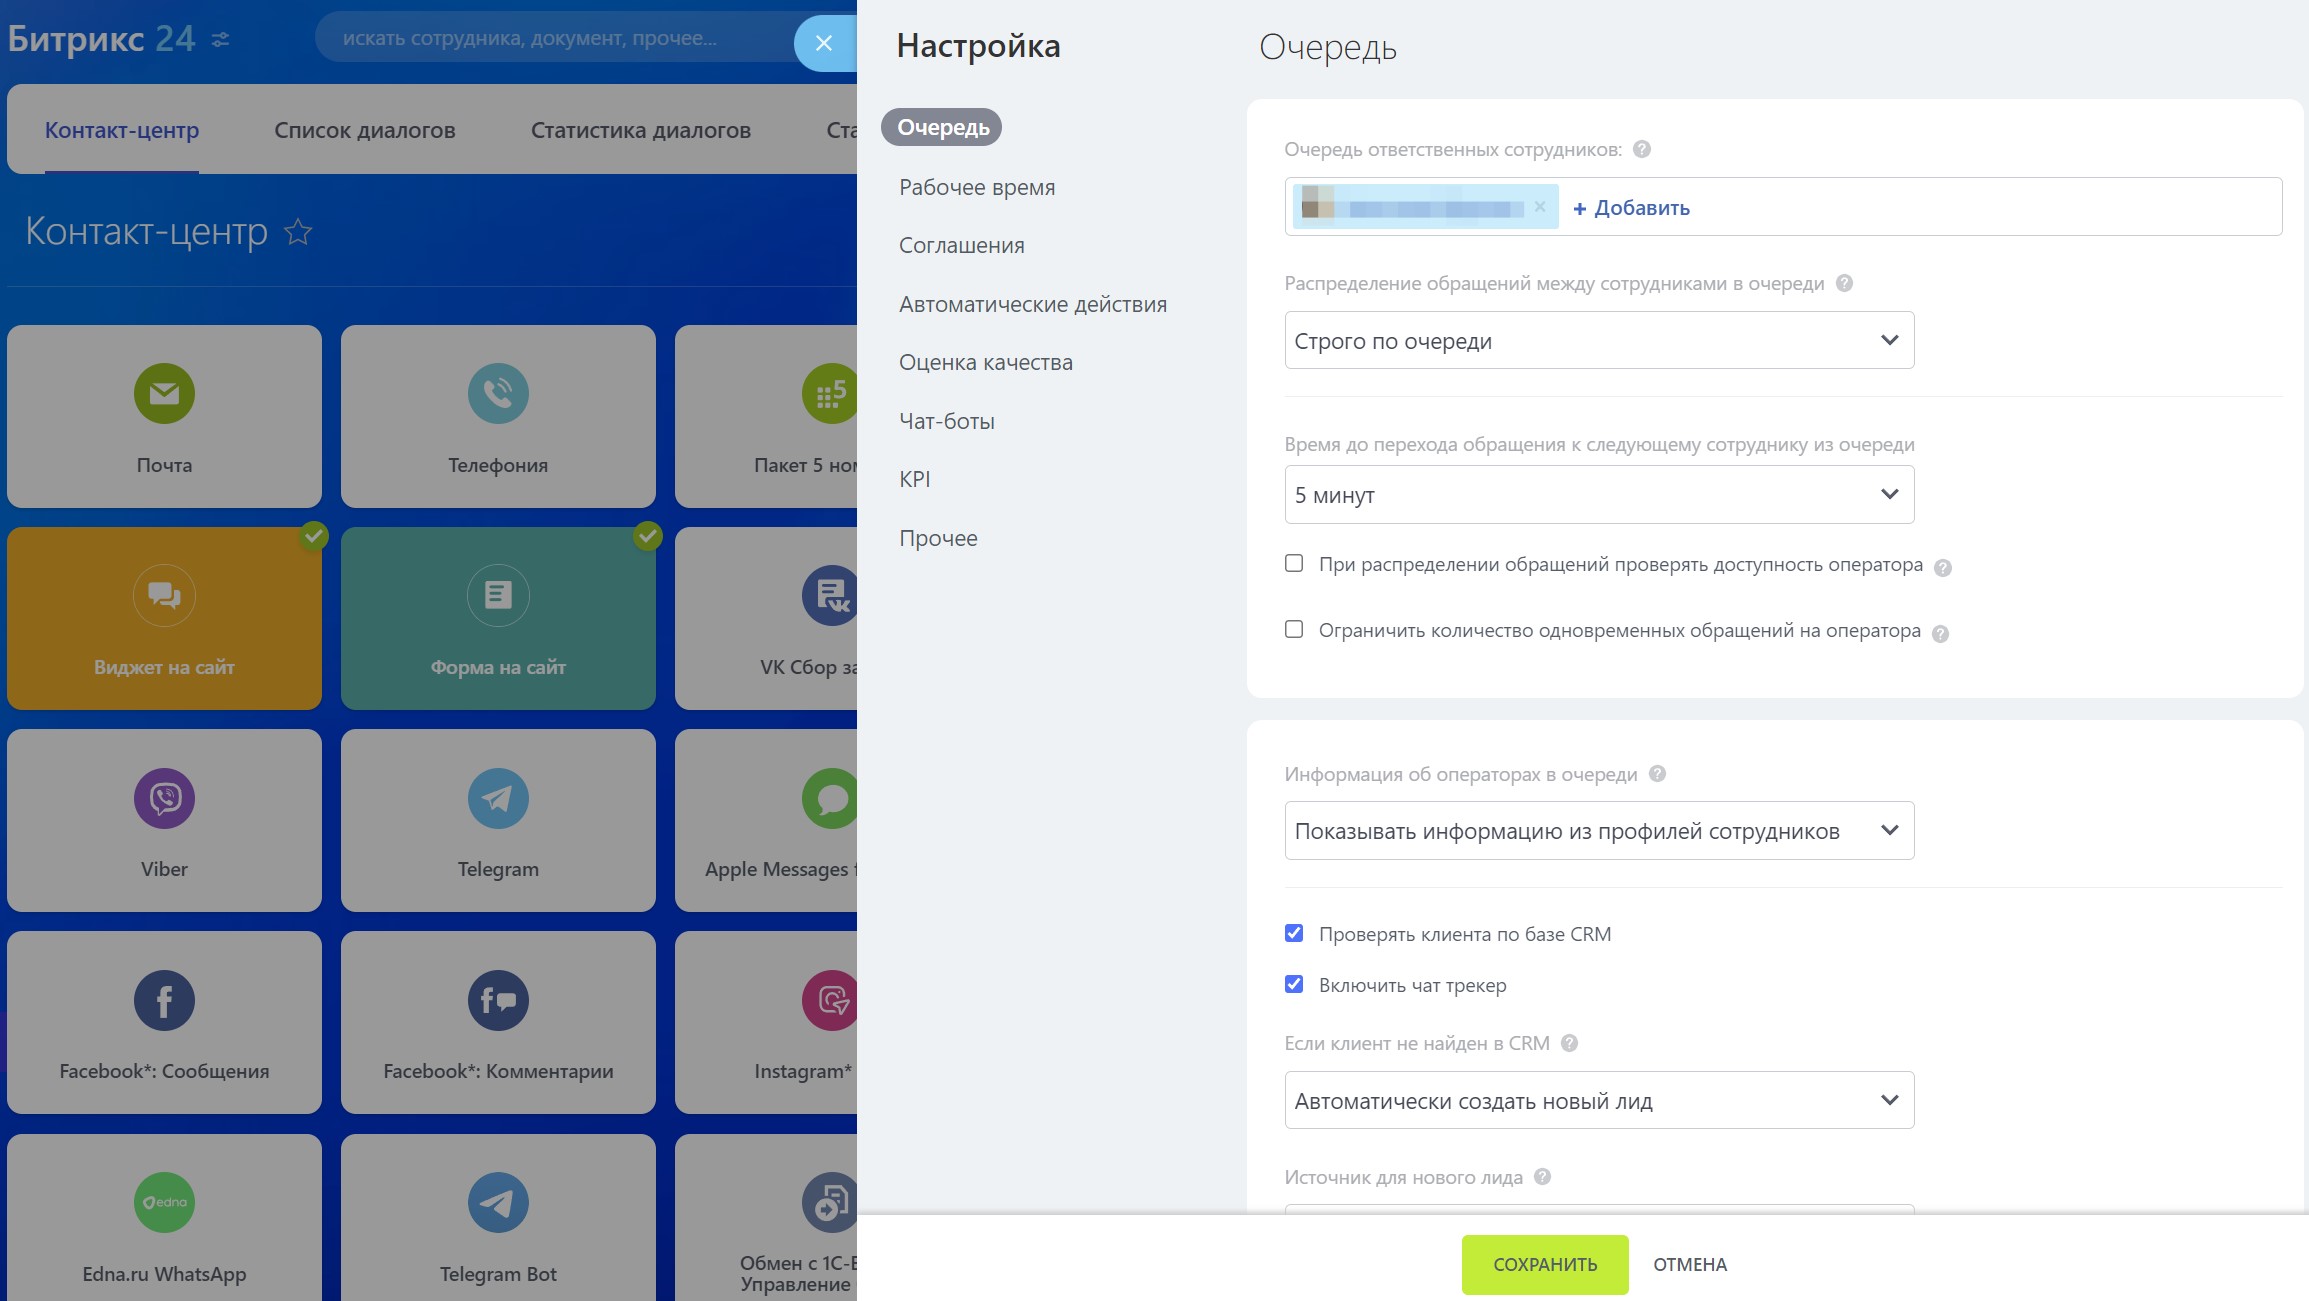Select the Telegram channel icon
Viewport: 2309px width, 1301px height.
pos(498,798)
